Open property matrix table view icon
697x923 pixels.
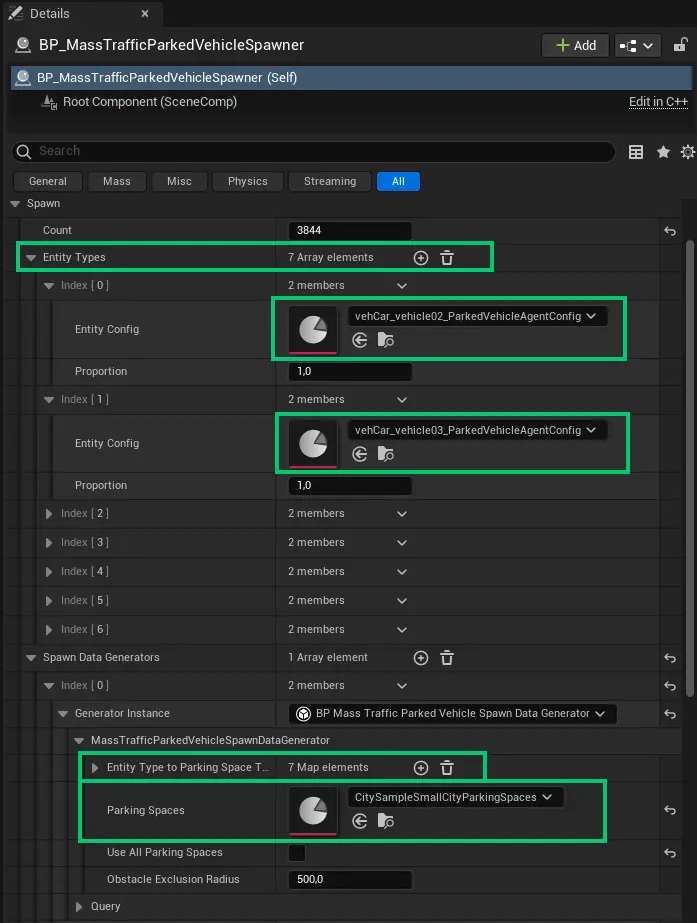636,152
